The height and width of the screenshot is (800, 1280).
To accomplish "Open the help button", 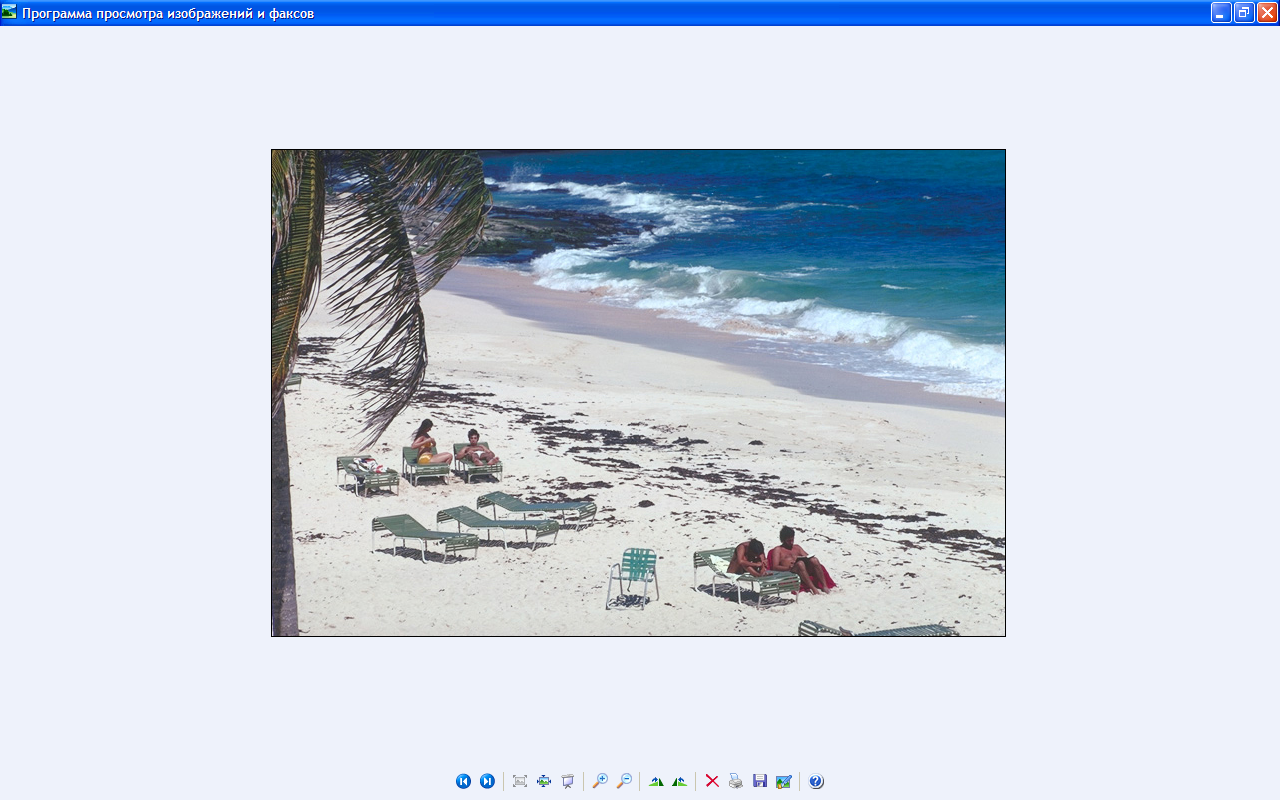I will click(816, 781).
